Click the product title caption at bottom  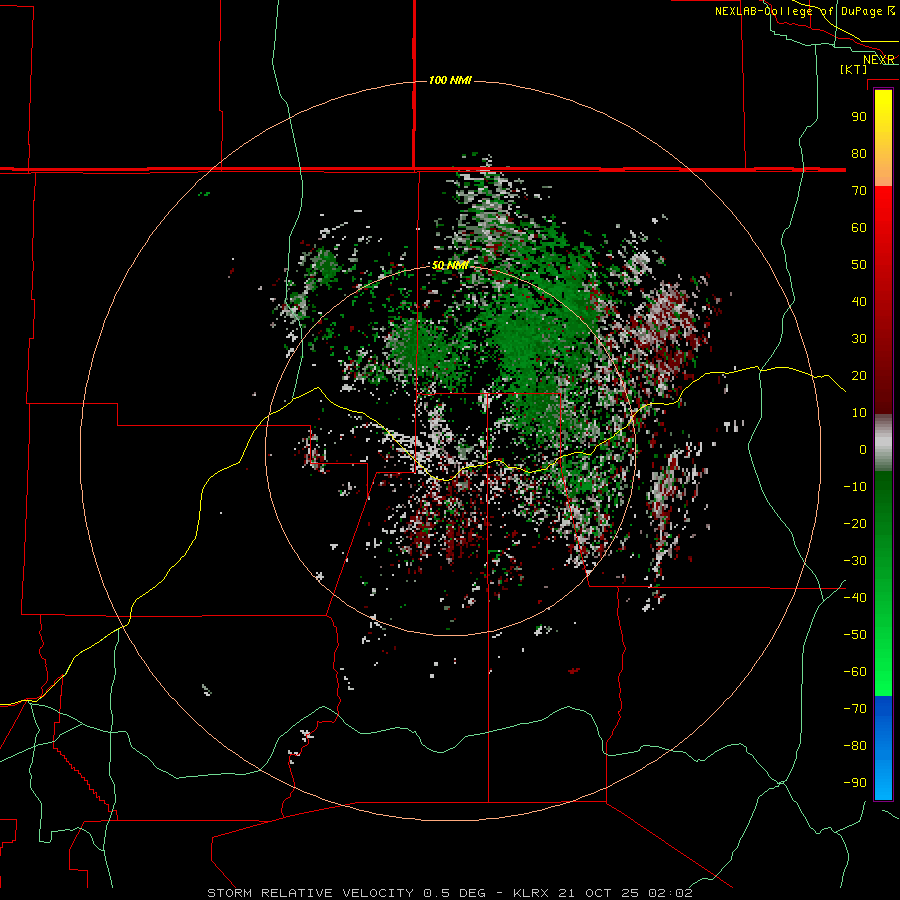coord(450,893)
